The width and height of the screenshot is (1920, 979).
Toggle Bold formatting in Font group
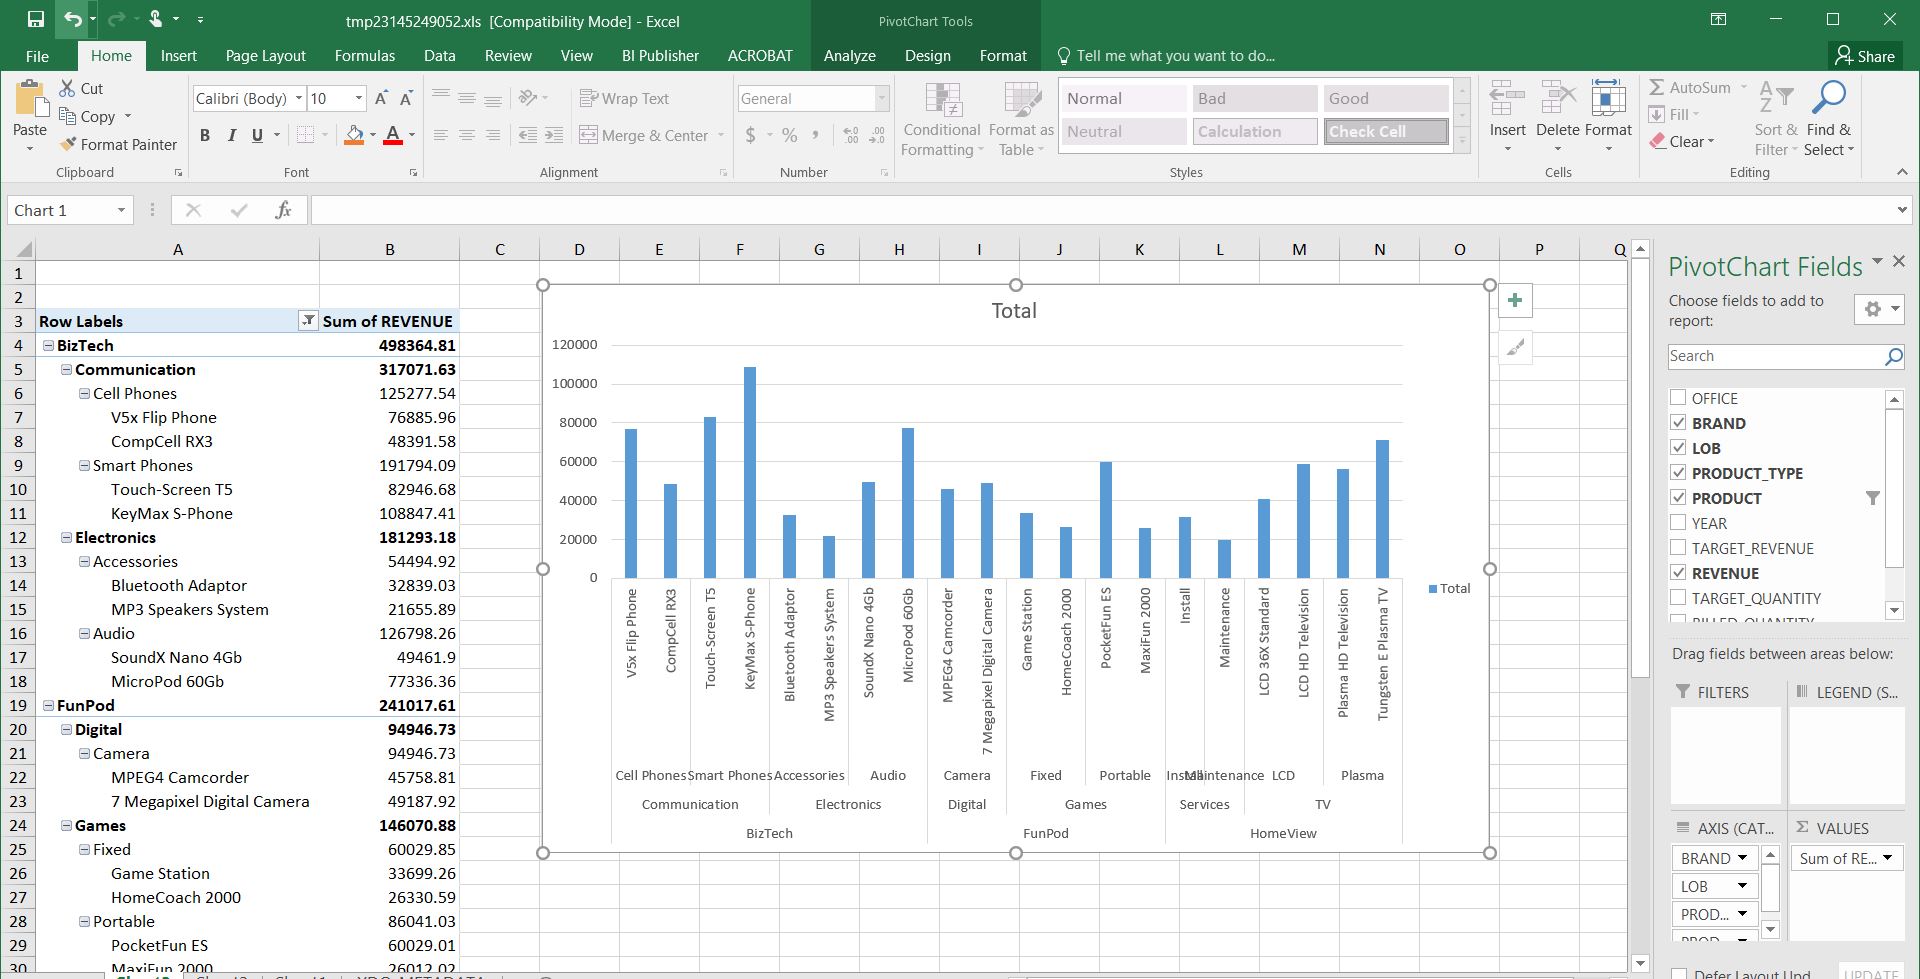205,136
